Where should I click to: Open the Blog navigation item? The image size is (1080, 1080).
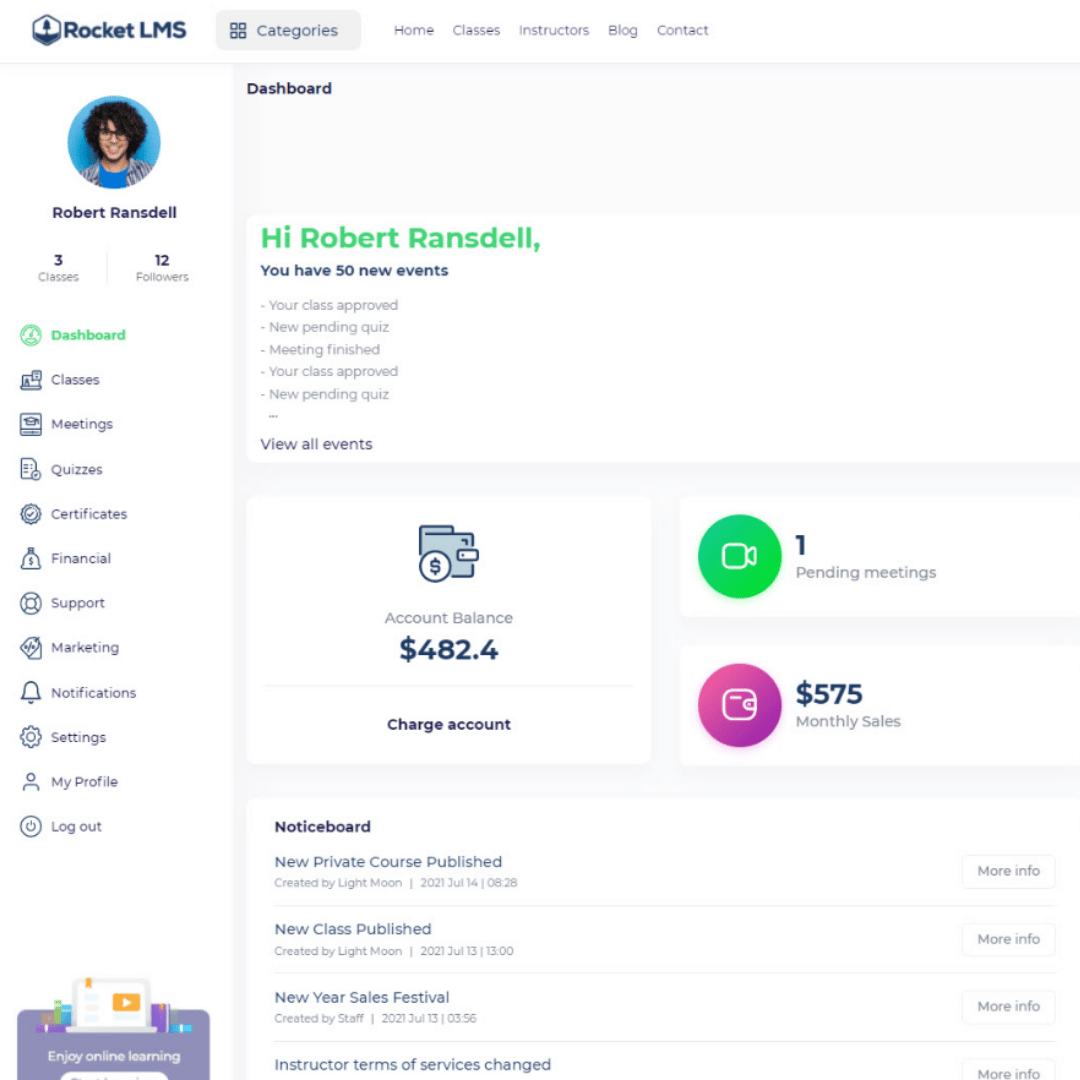(623, 30)
